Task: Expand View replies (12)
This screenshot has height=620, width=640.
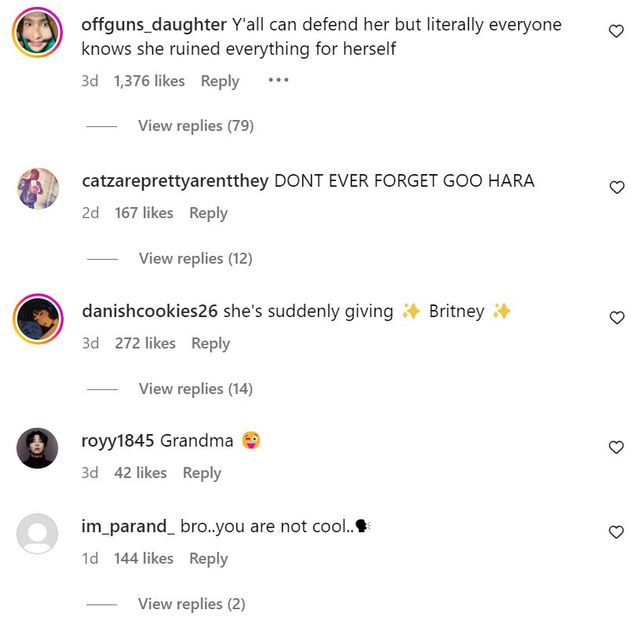Action: coord(196,258)
